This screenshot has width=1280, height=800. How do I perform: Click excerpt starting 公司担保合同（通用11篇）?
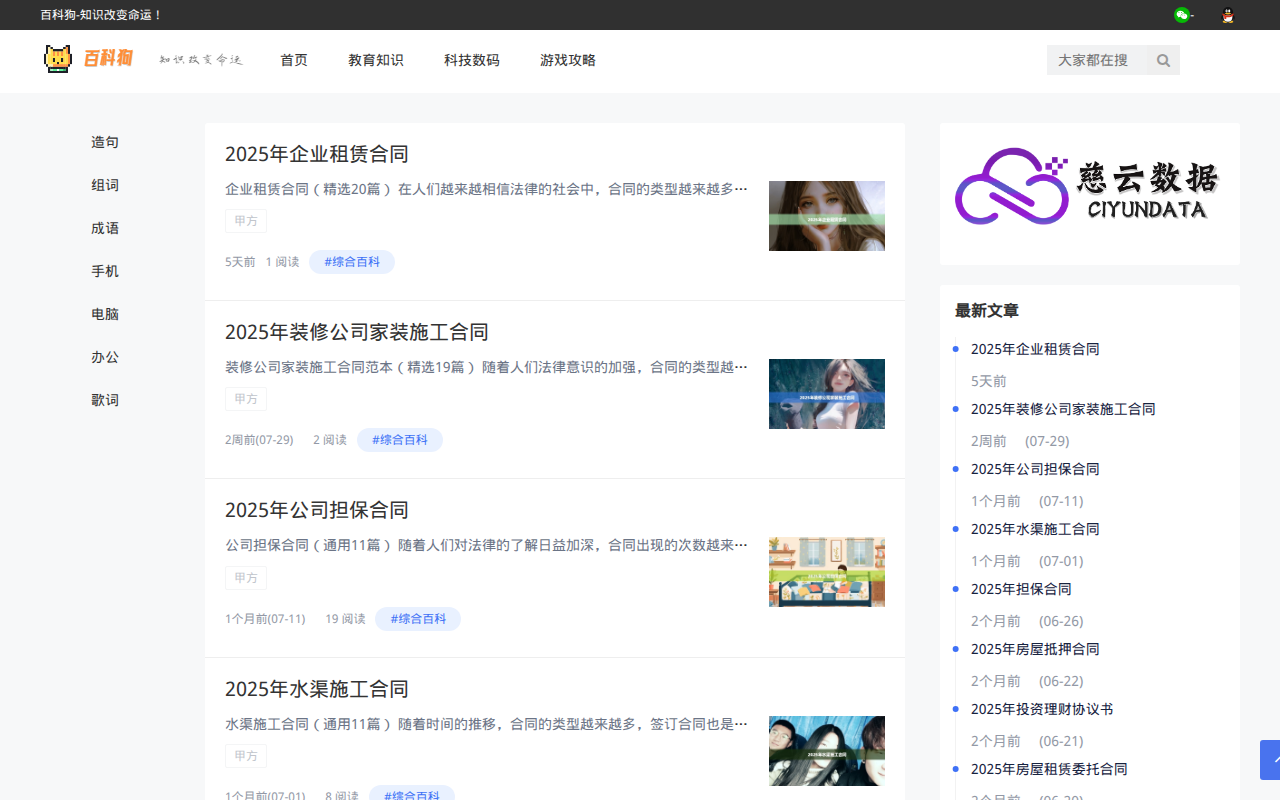tap(487, 545)
